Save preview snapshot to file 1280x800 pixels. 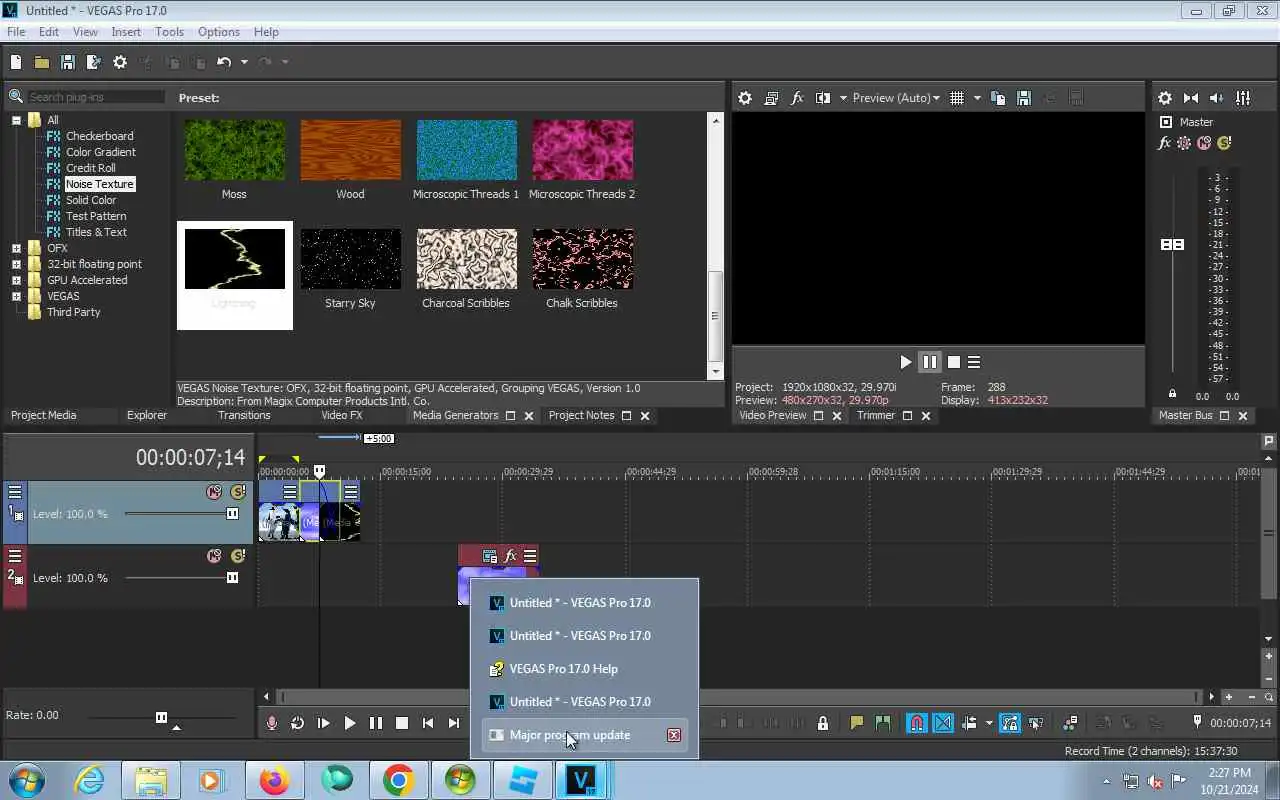(1024, 98)
